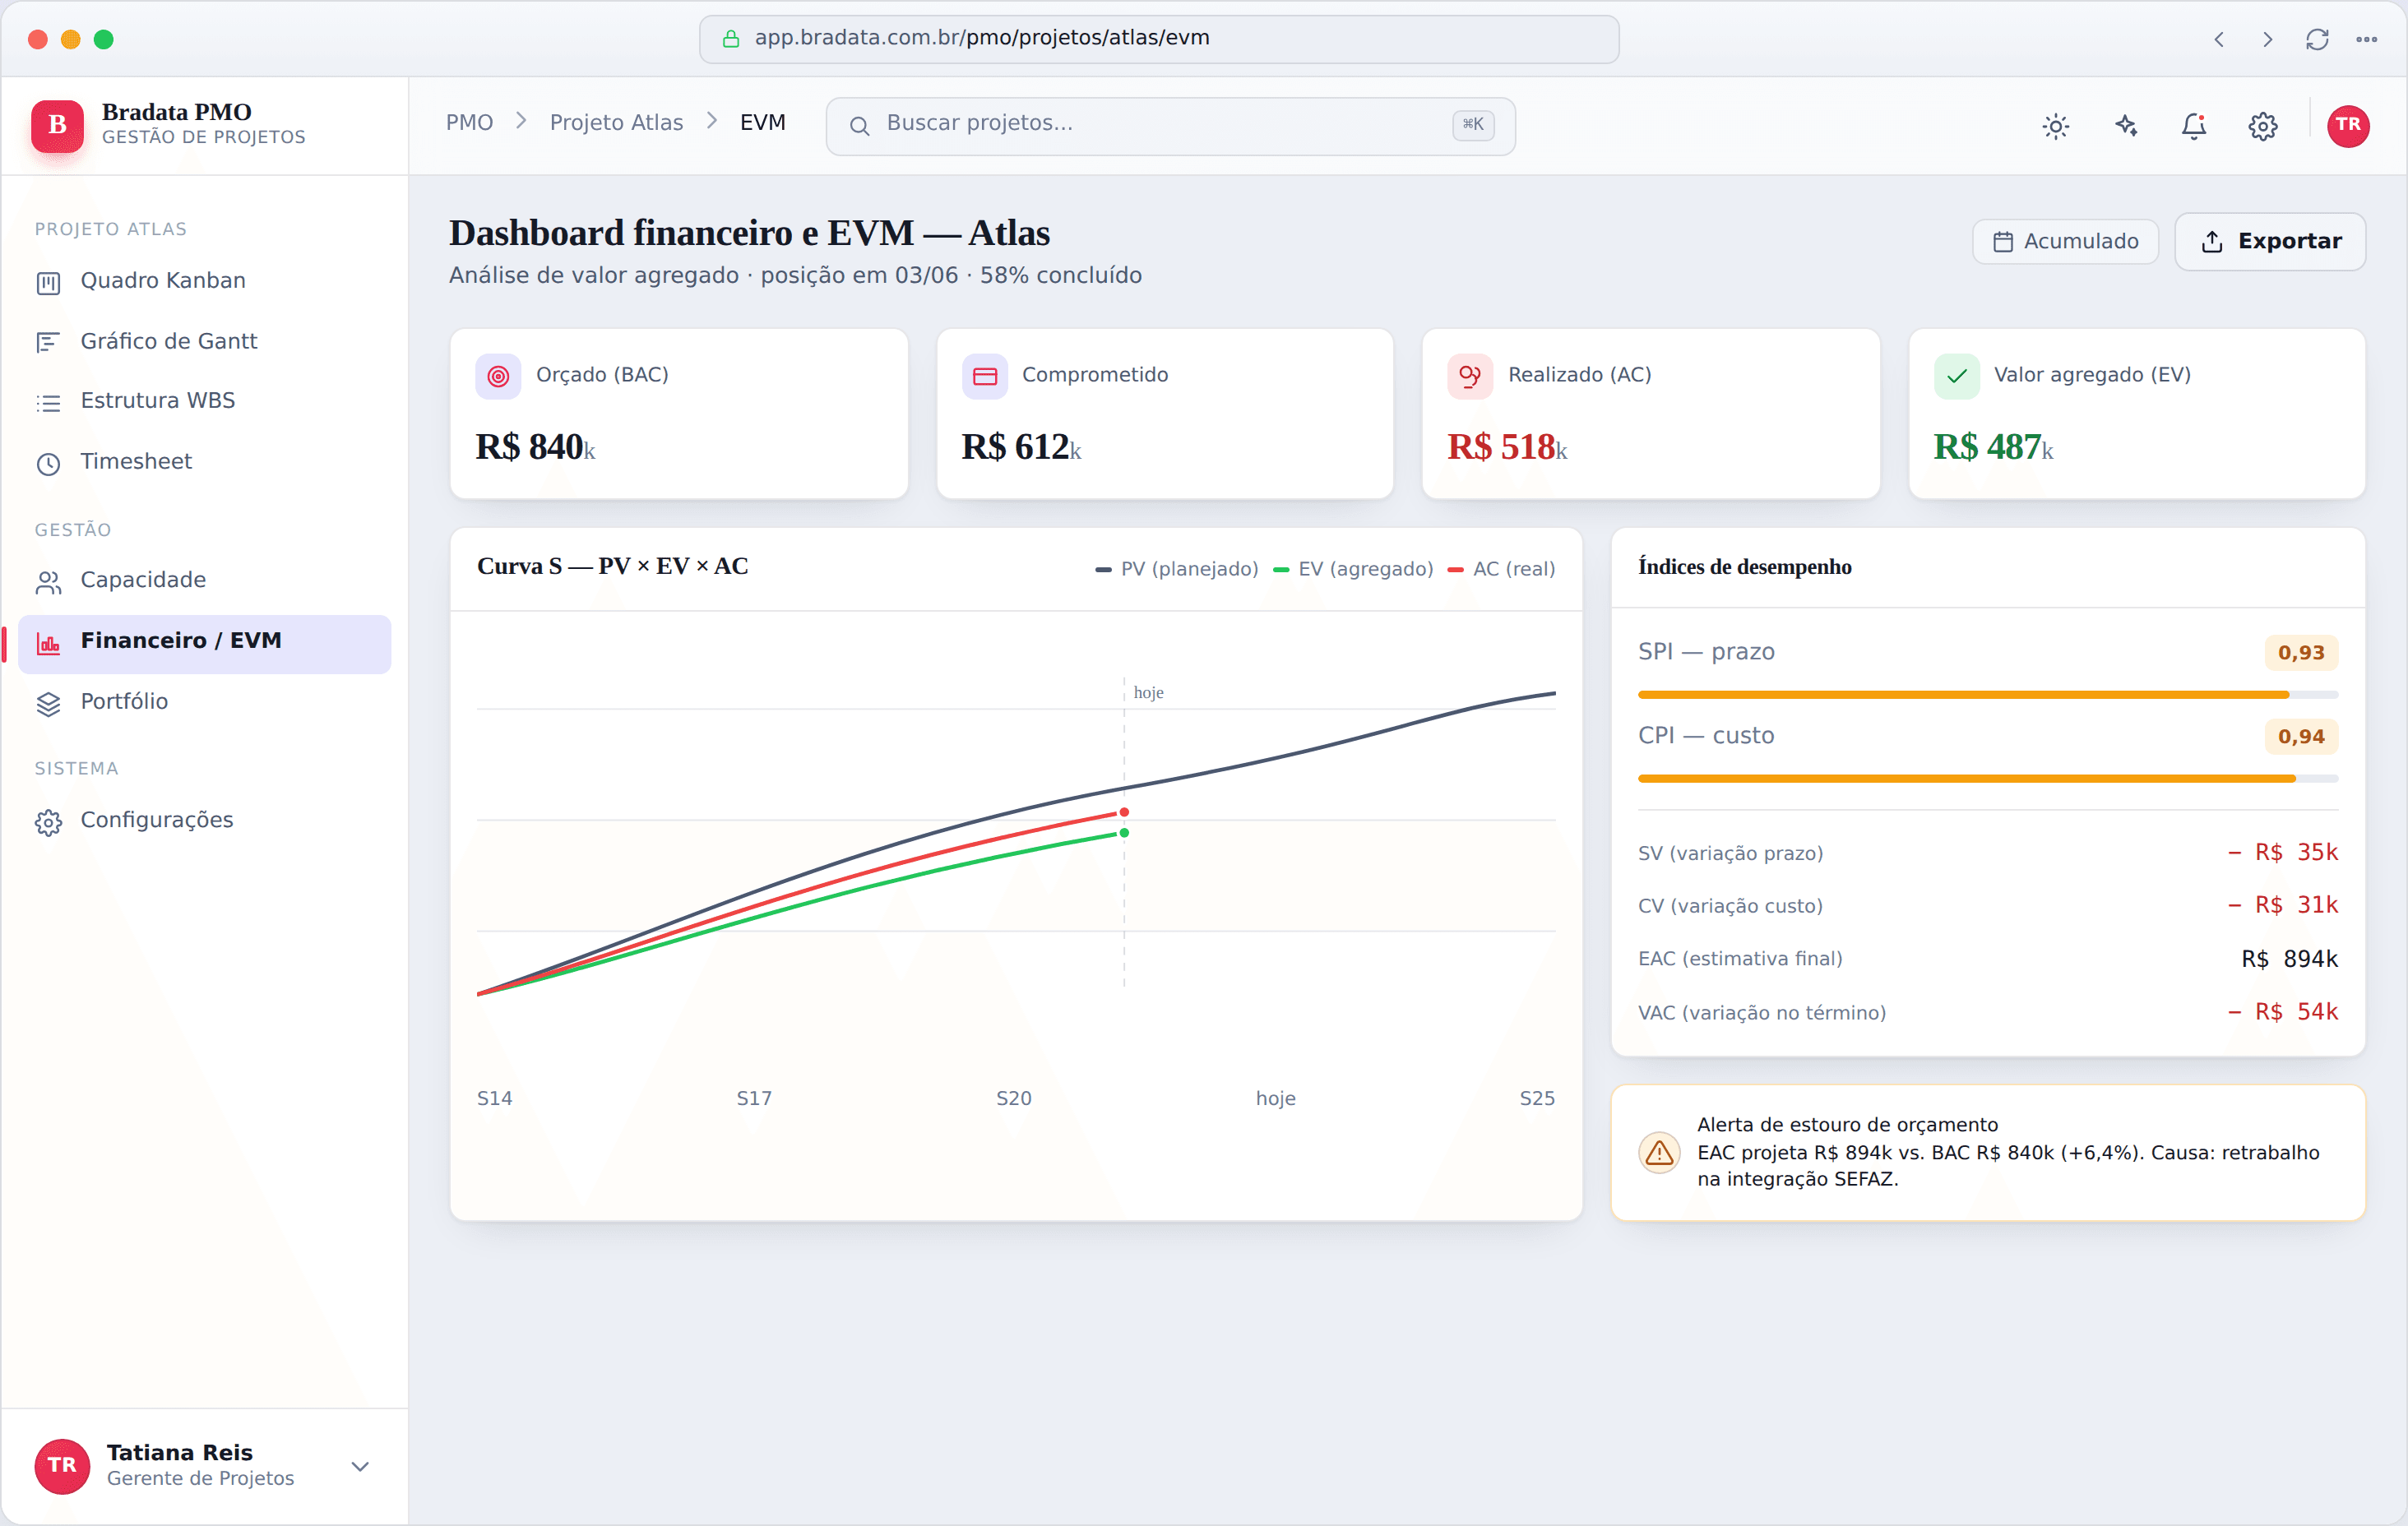The width and height of the screenshot is (2408, 1526).
Task: Click the search magnifier icon
Action: pyautogui.click(x=859, y=126)
